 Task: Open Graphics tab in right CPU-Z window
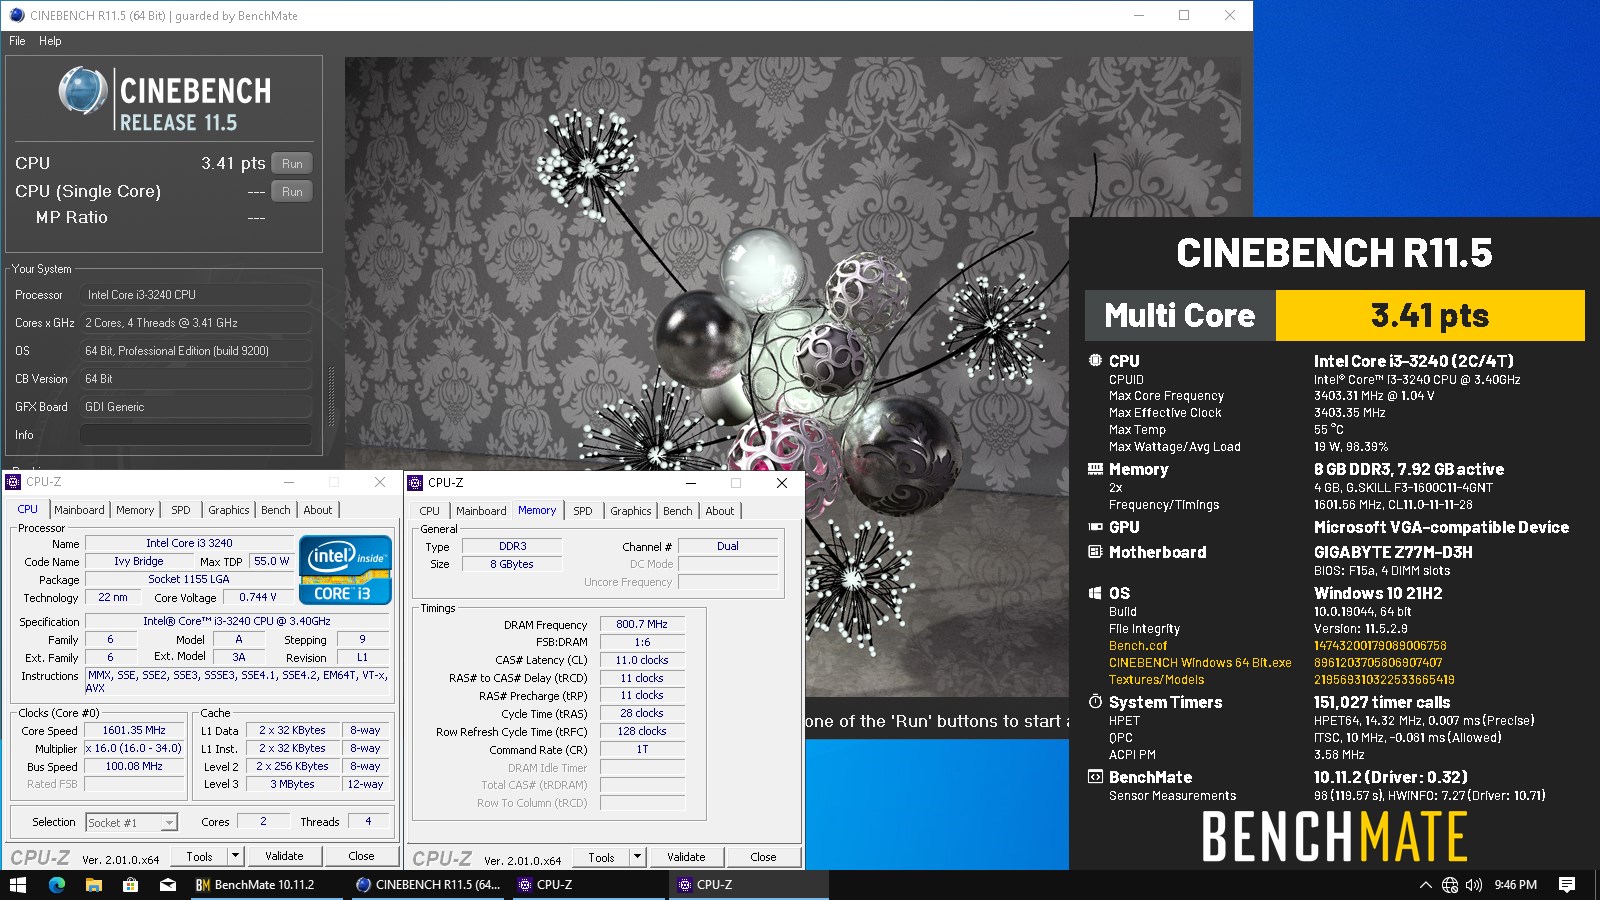[631, 511]
